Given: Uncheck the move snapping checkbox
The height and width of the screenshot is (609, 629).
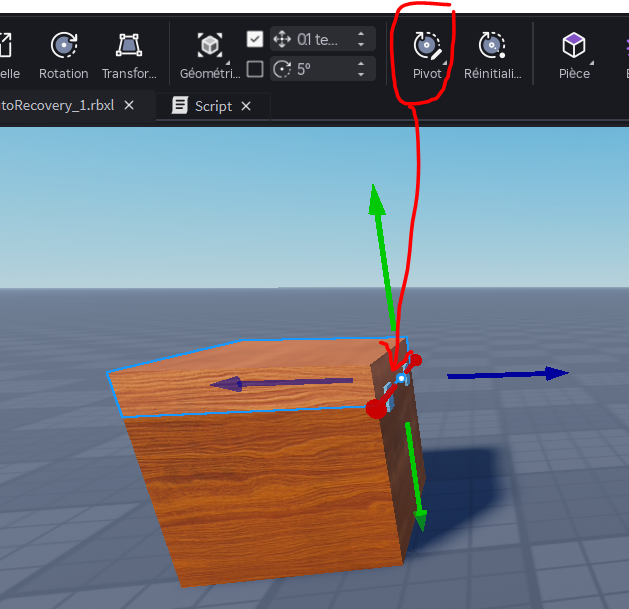Looking at the screenshot, I should pyautogui.click(x=255, y=39).
